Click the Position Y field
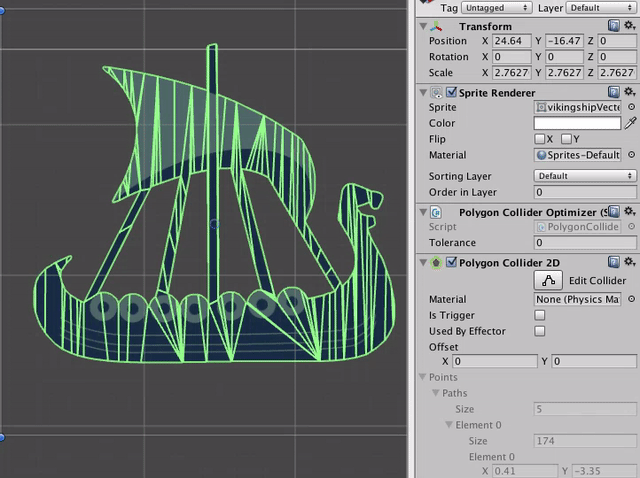This screenshot has height=478, width=640. click(564, 41)
